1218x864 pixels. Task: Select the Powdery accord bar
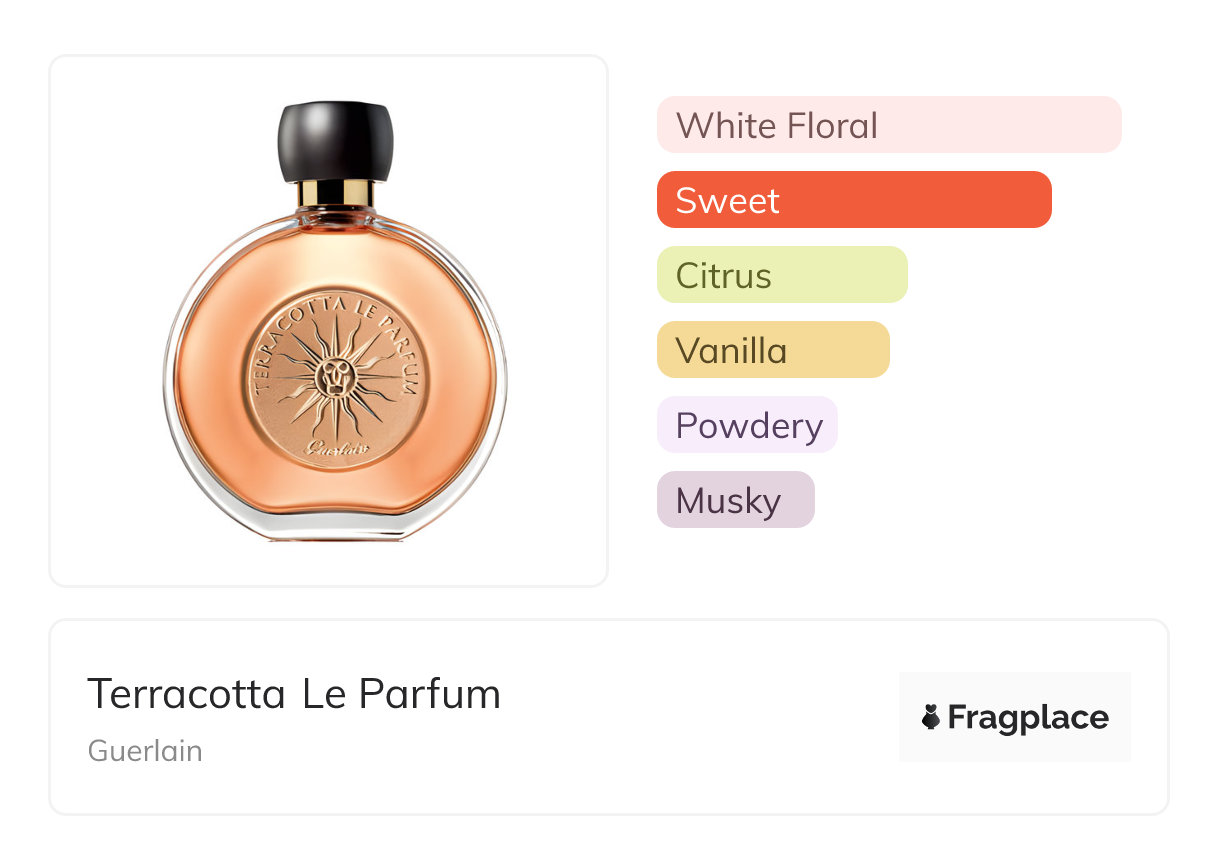[x=746, y=425]
